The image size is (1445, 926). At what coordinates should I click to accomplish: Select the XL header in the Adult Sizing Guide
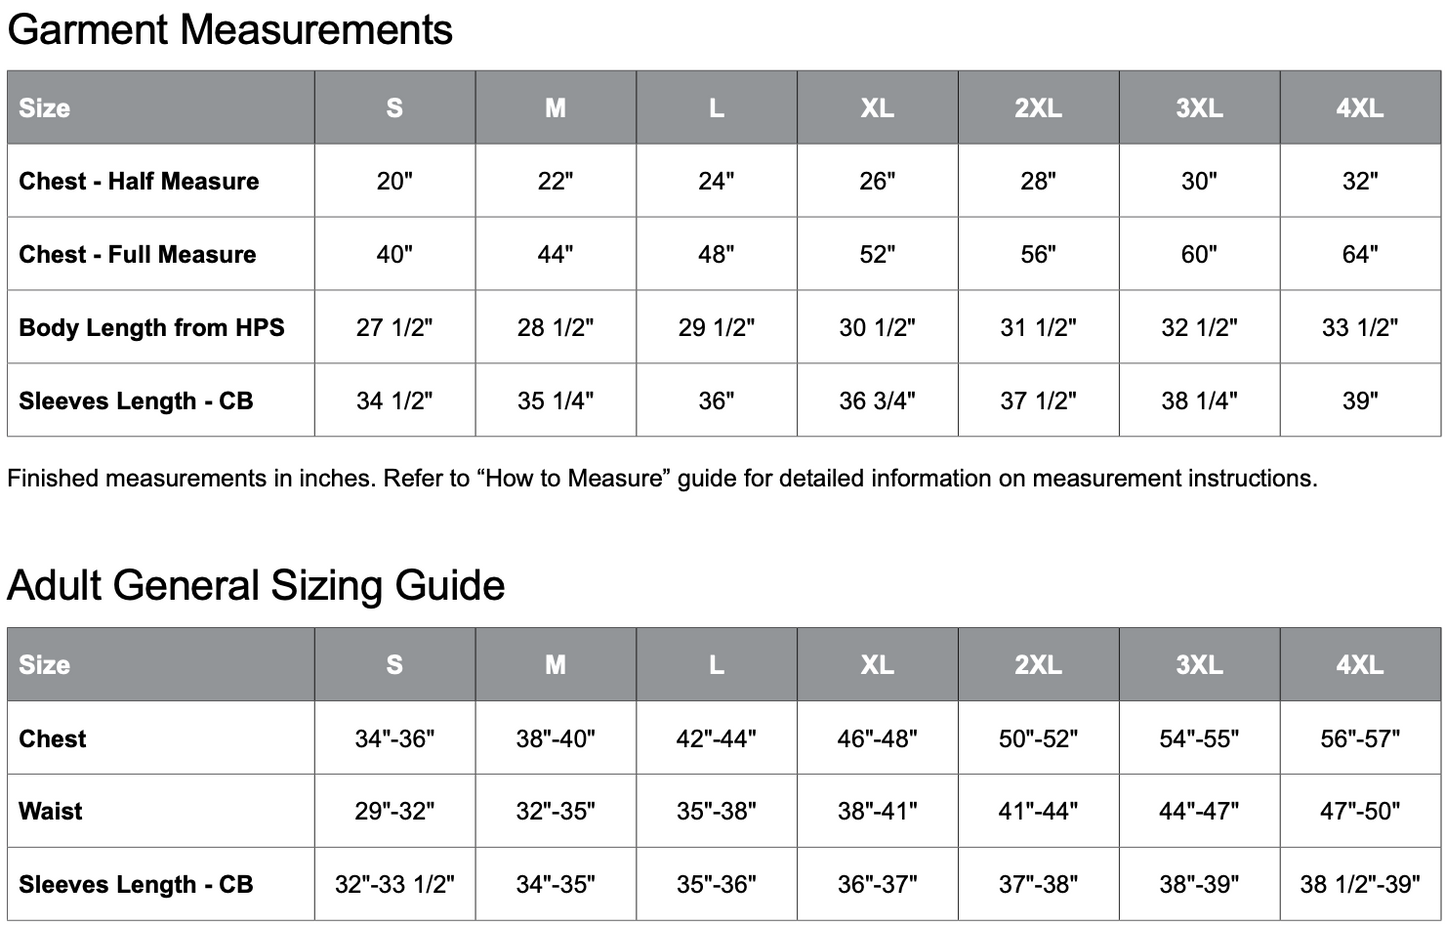[877, 665]
